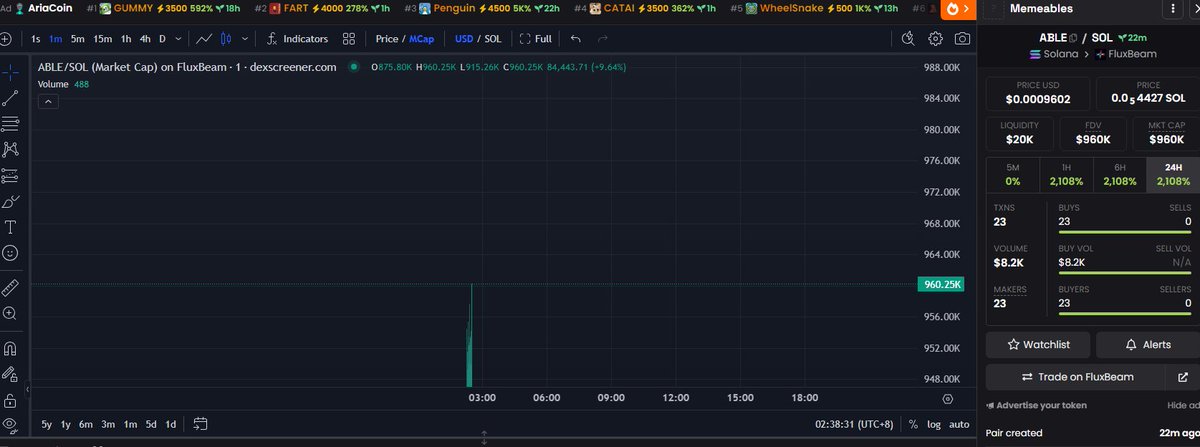The image size is (1200, 447).
Task: Select 6H stats tab
Action: click(1120, 174)
